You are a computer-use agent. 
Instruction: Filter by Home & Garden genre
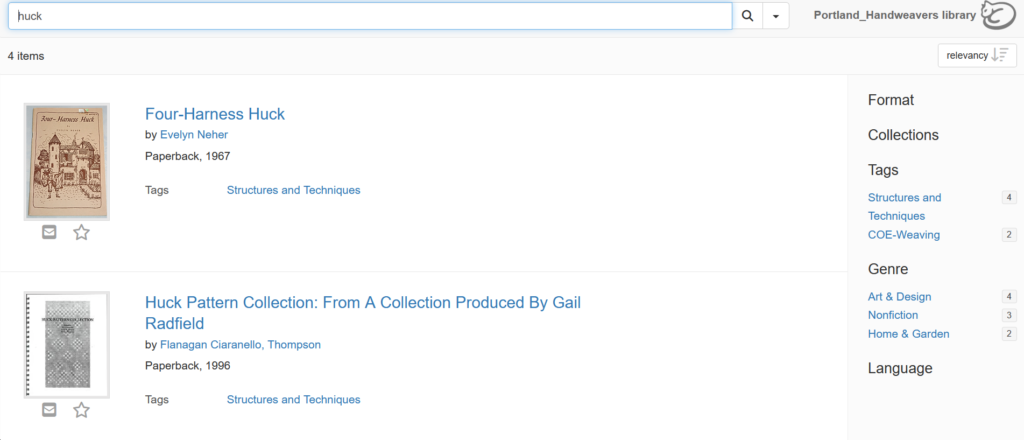pyautogui.click(x=908, y=334)
